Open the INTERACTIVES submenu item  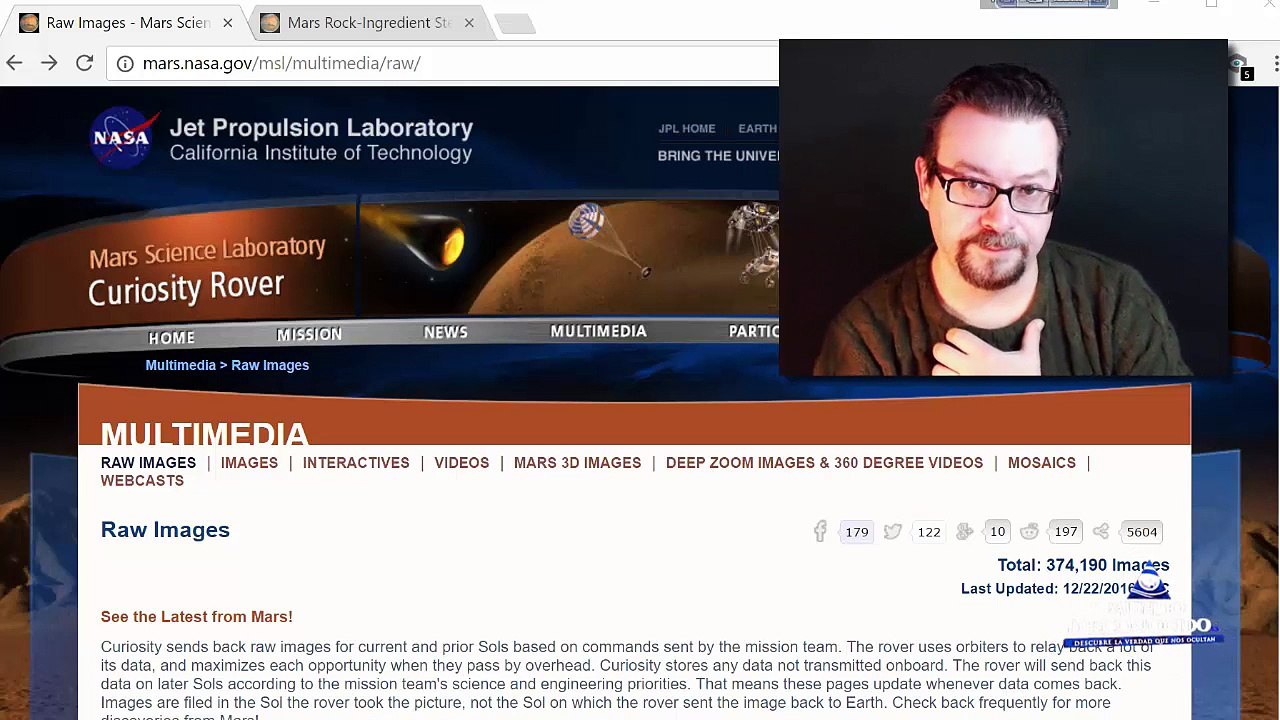point(356,463)
